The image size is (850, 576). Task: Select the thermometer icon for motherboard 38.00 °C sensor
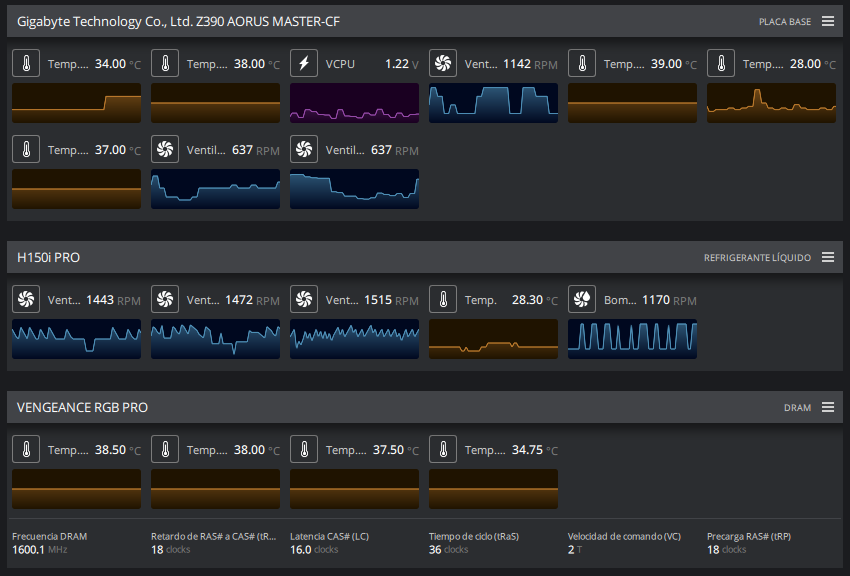click(x=165, y=63)
